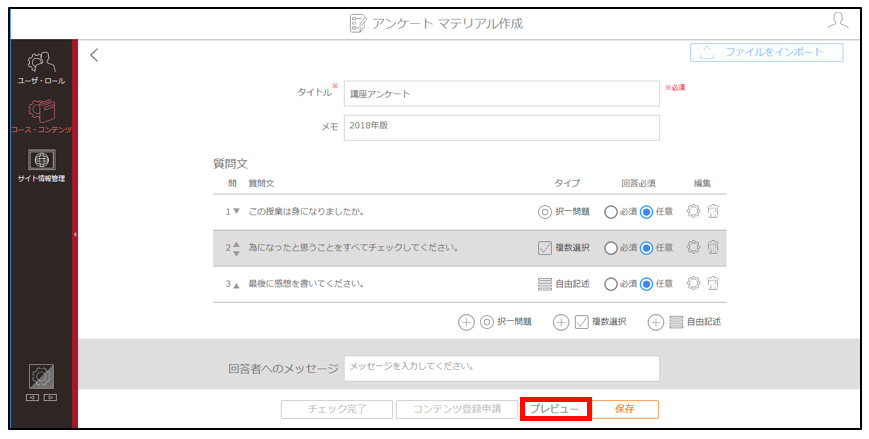869x439 pixels.
Task: Delete question 2 with trash icon
Action: pyautogui.click(x=713, y=247)
